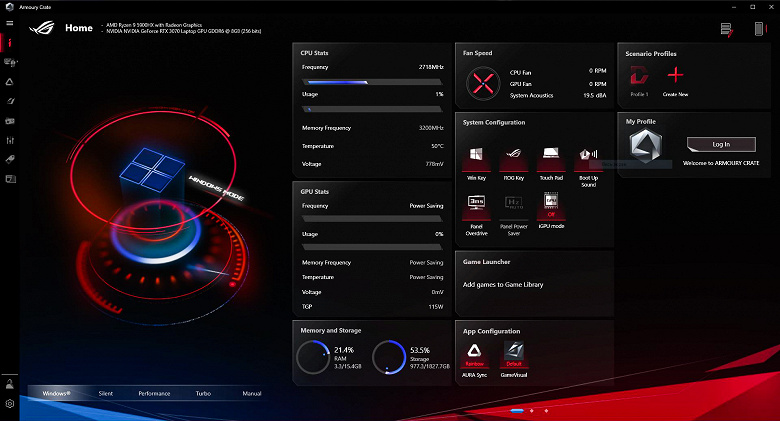Open the notification list icon at top right

[726, 30]
